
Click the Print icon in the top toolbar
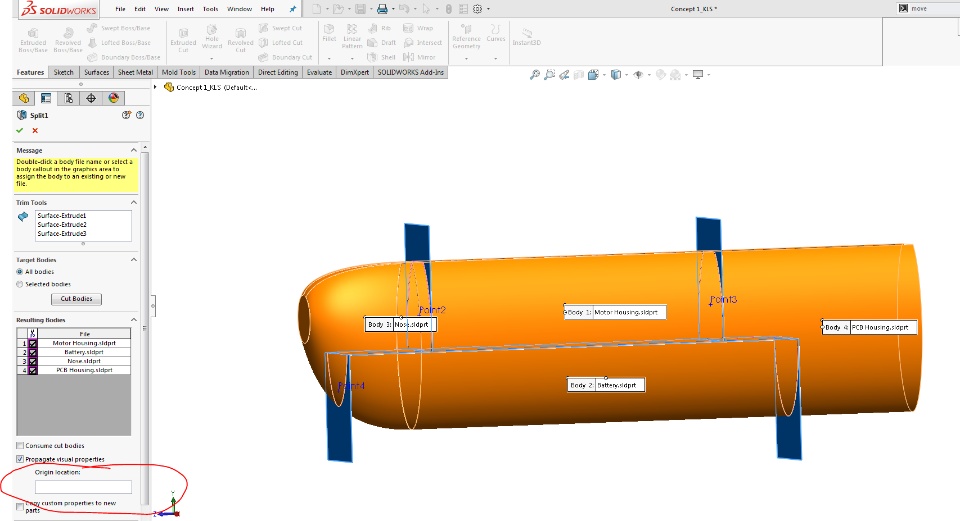[381, 8]
